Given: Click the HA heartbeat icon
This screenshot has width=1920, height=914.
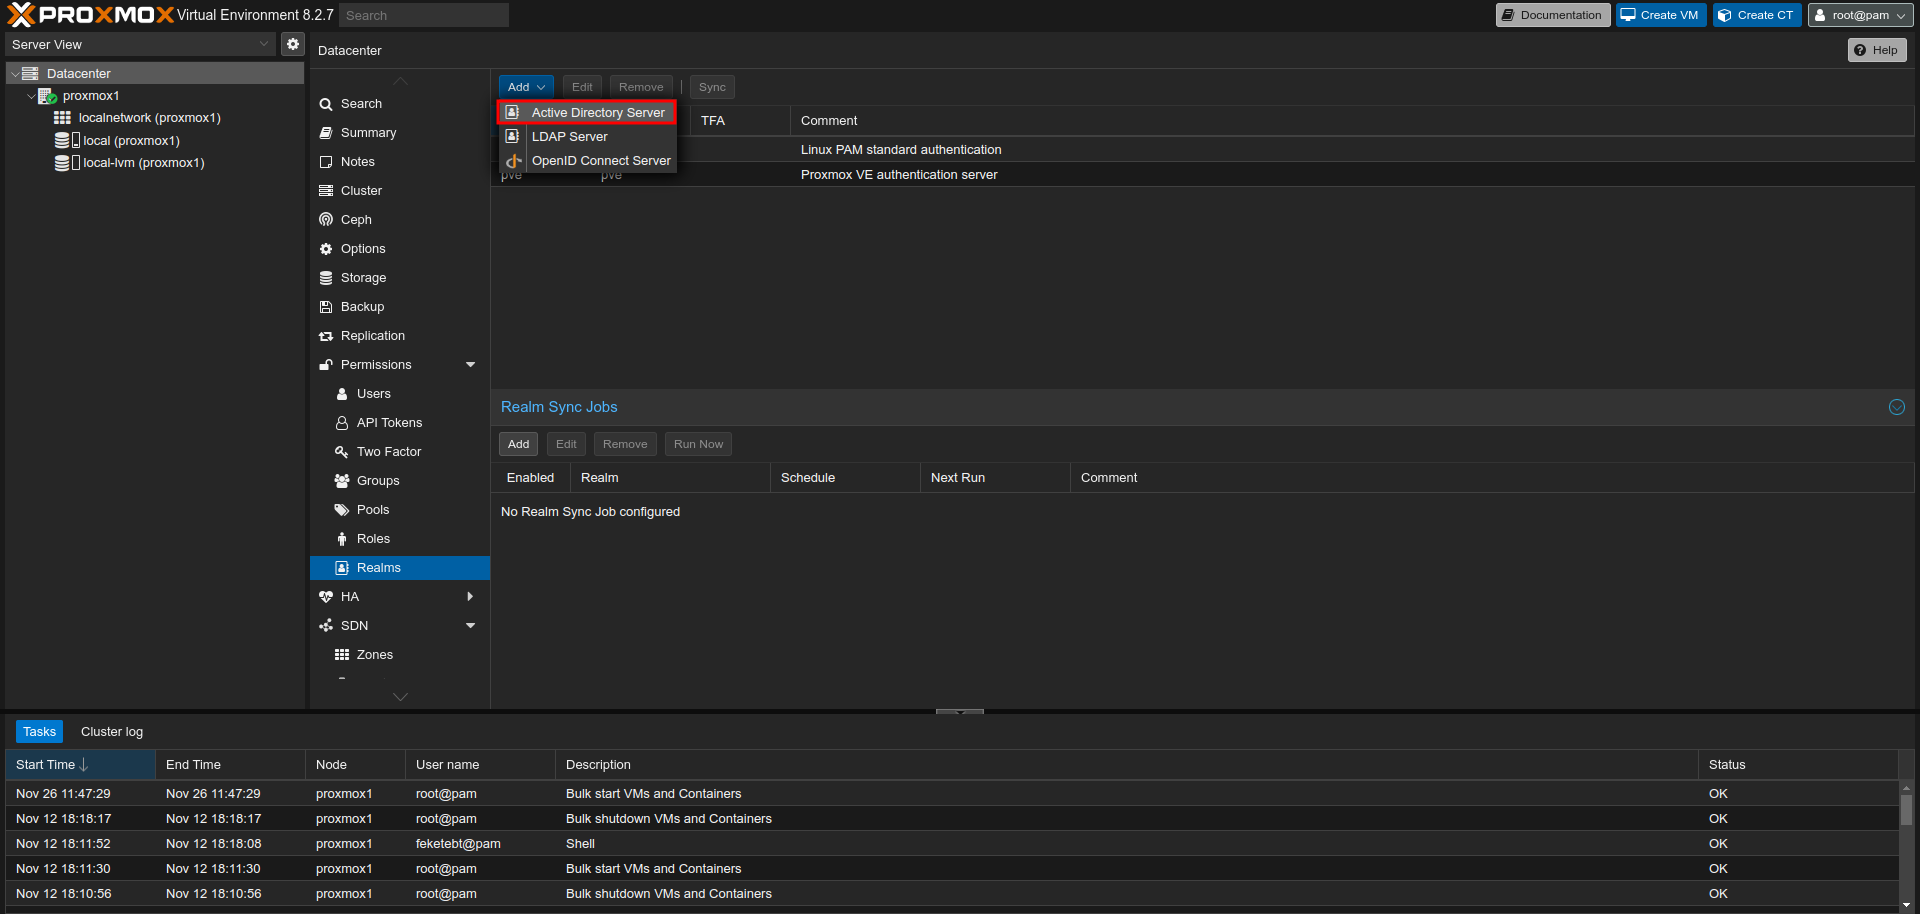Looking at the screenshot, I should 326,597.
